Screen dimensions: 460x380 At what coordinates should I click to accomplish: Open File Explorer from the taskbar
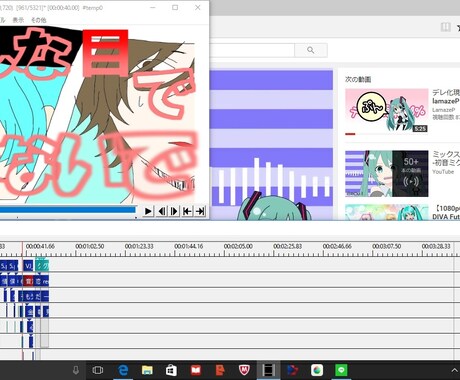coord(147,370)
